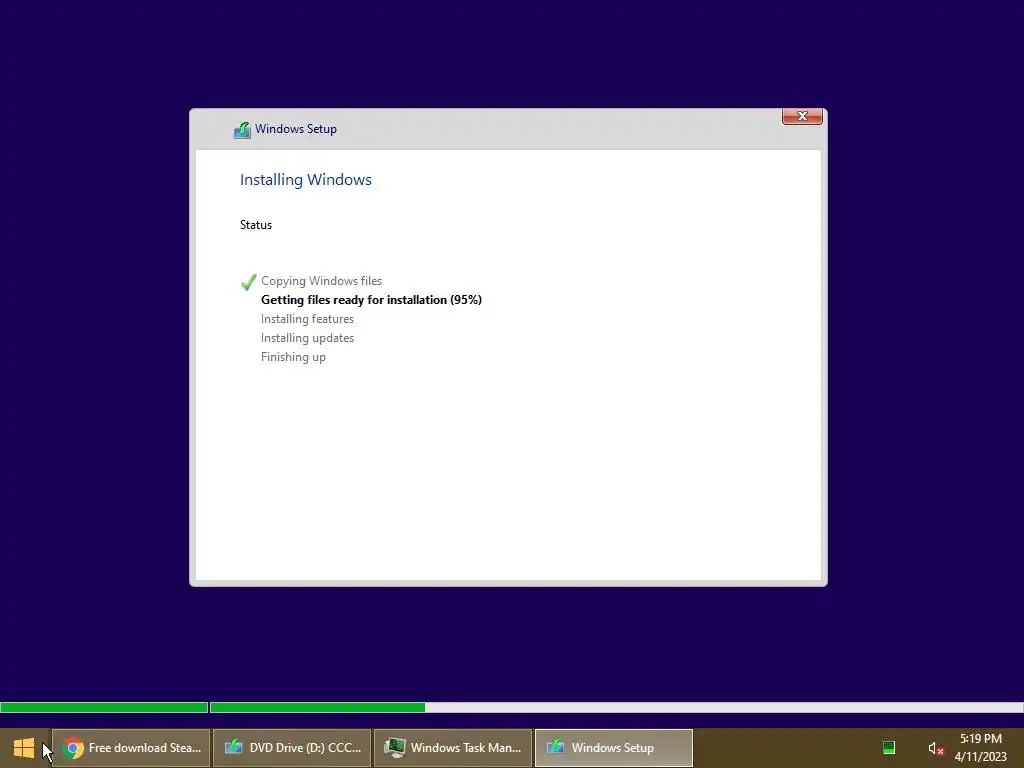Screen dimensions: 1024x768
Task: Click the DVD Drive taskbar icon
Action: coord(233,747)
